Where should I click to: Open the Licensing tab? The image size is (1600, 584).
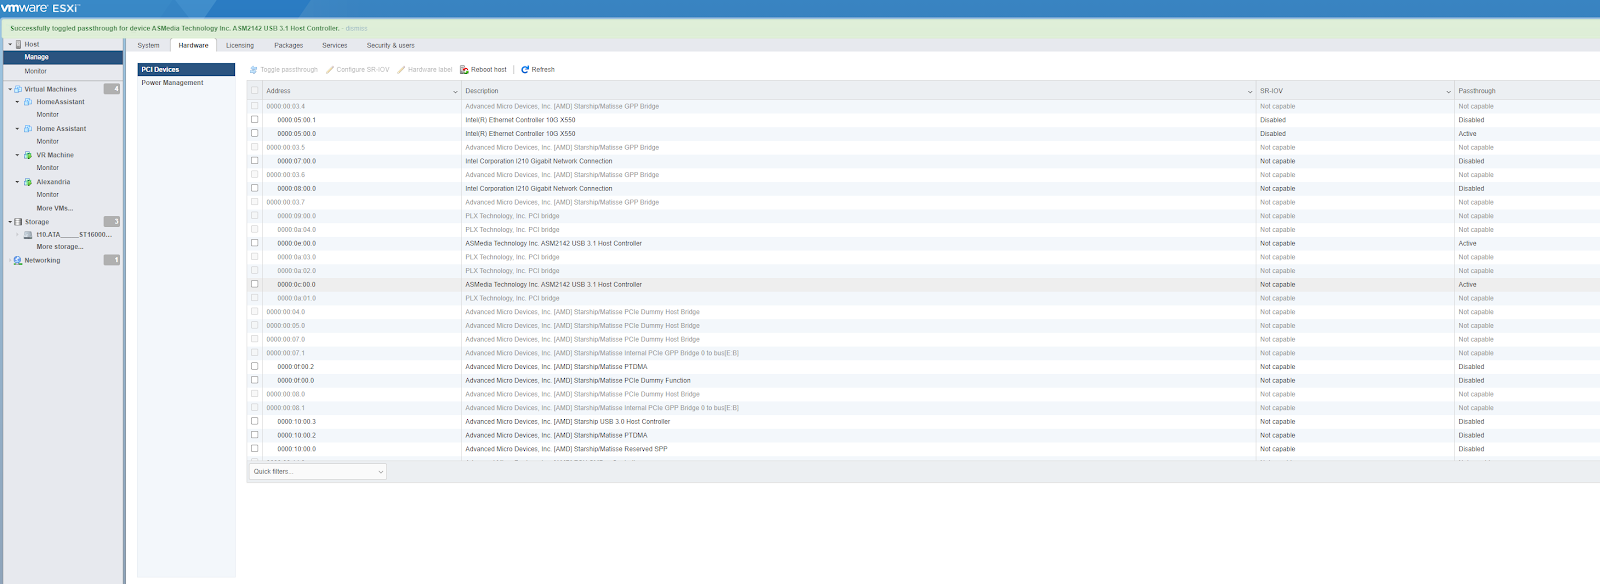(x=240, y=45)
